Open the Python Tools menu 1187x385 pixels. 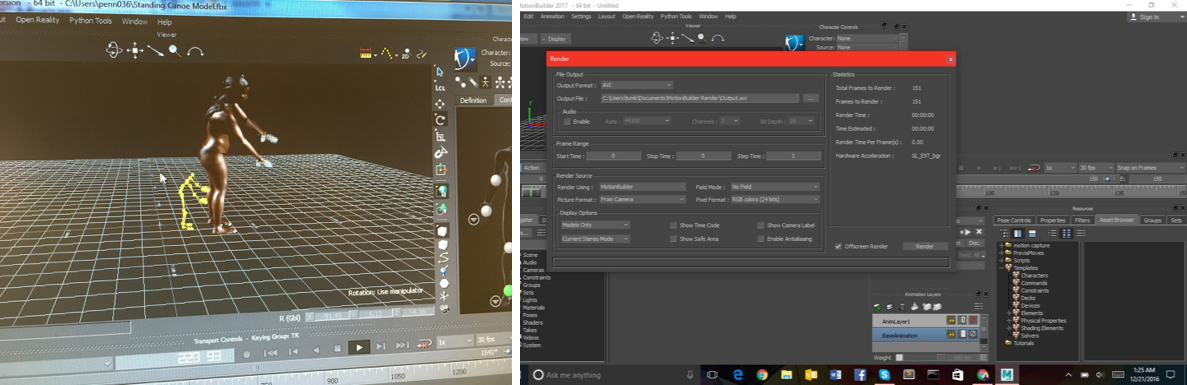[676, 16]
